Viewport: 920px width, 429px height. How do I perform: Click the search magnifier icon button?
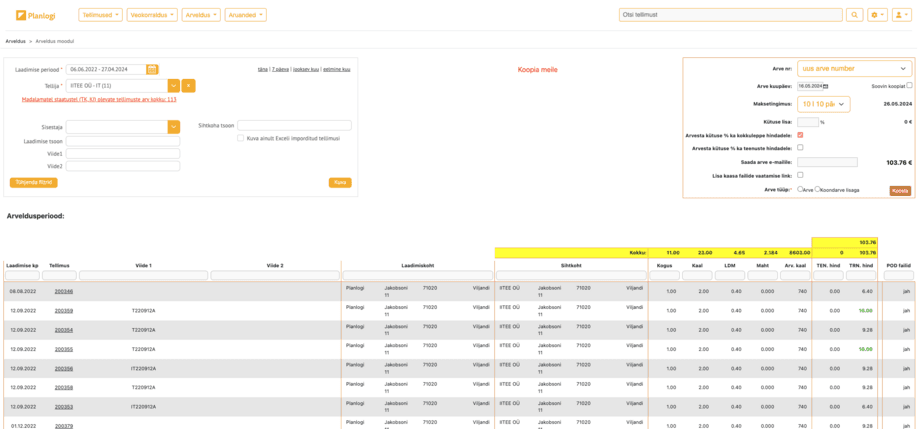pyautogui.click(x=854, y=15)
